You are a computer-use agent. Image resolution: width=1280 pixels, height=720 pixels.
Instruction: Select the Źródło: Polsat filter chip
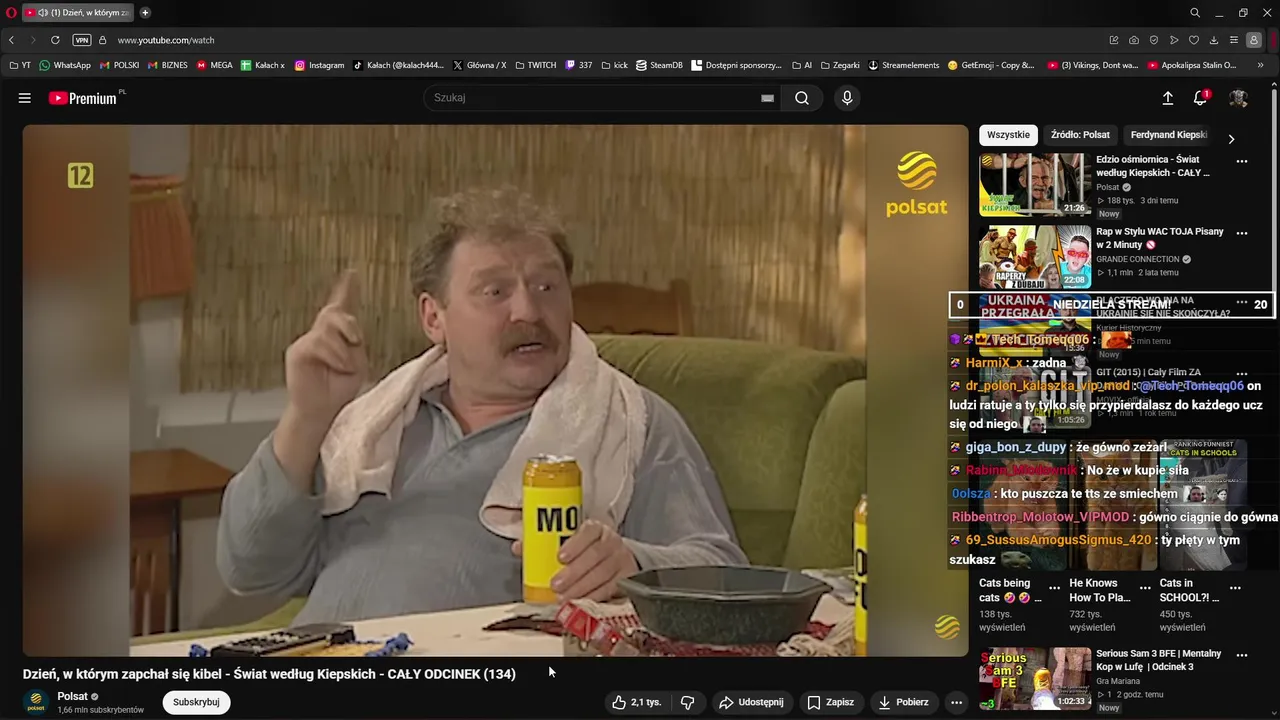1080,135
